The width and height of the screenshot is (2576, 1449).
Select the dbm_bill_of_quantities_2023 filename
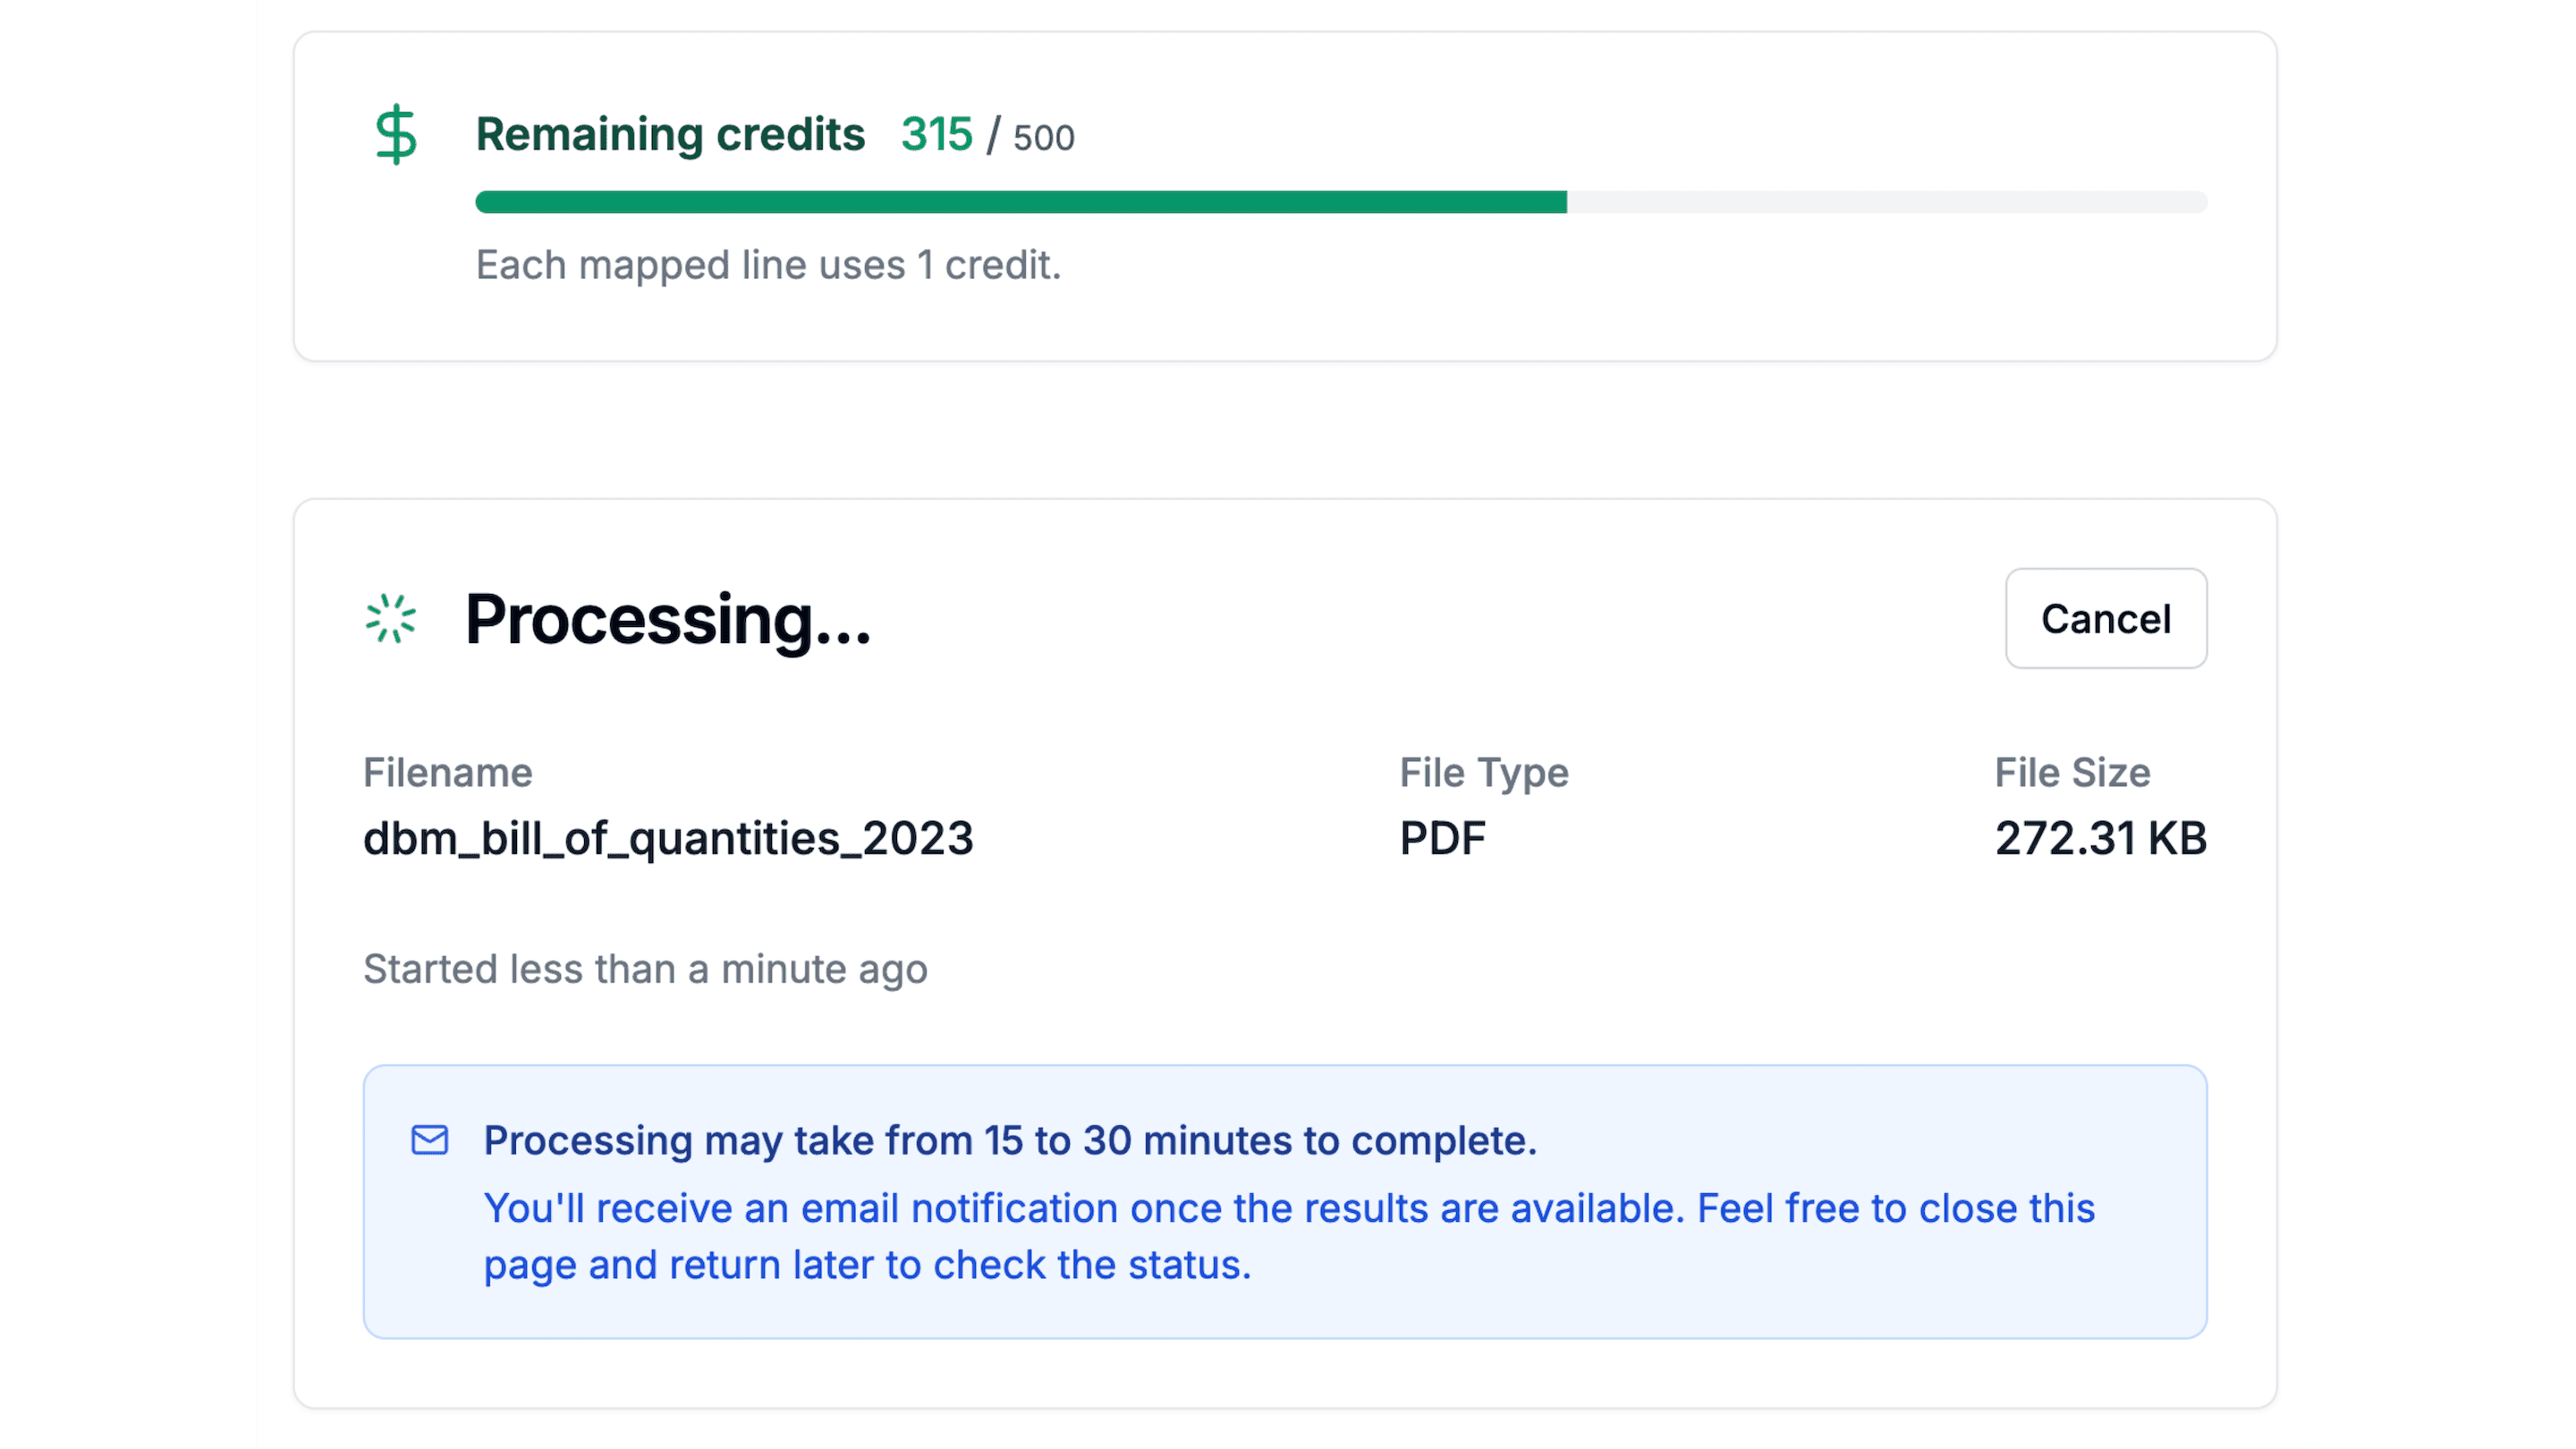point(668,838)
